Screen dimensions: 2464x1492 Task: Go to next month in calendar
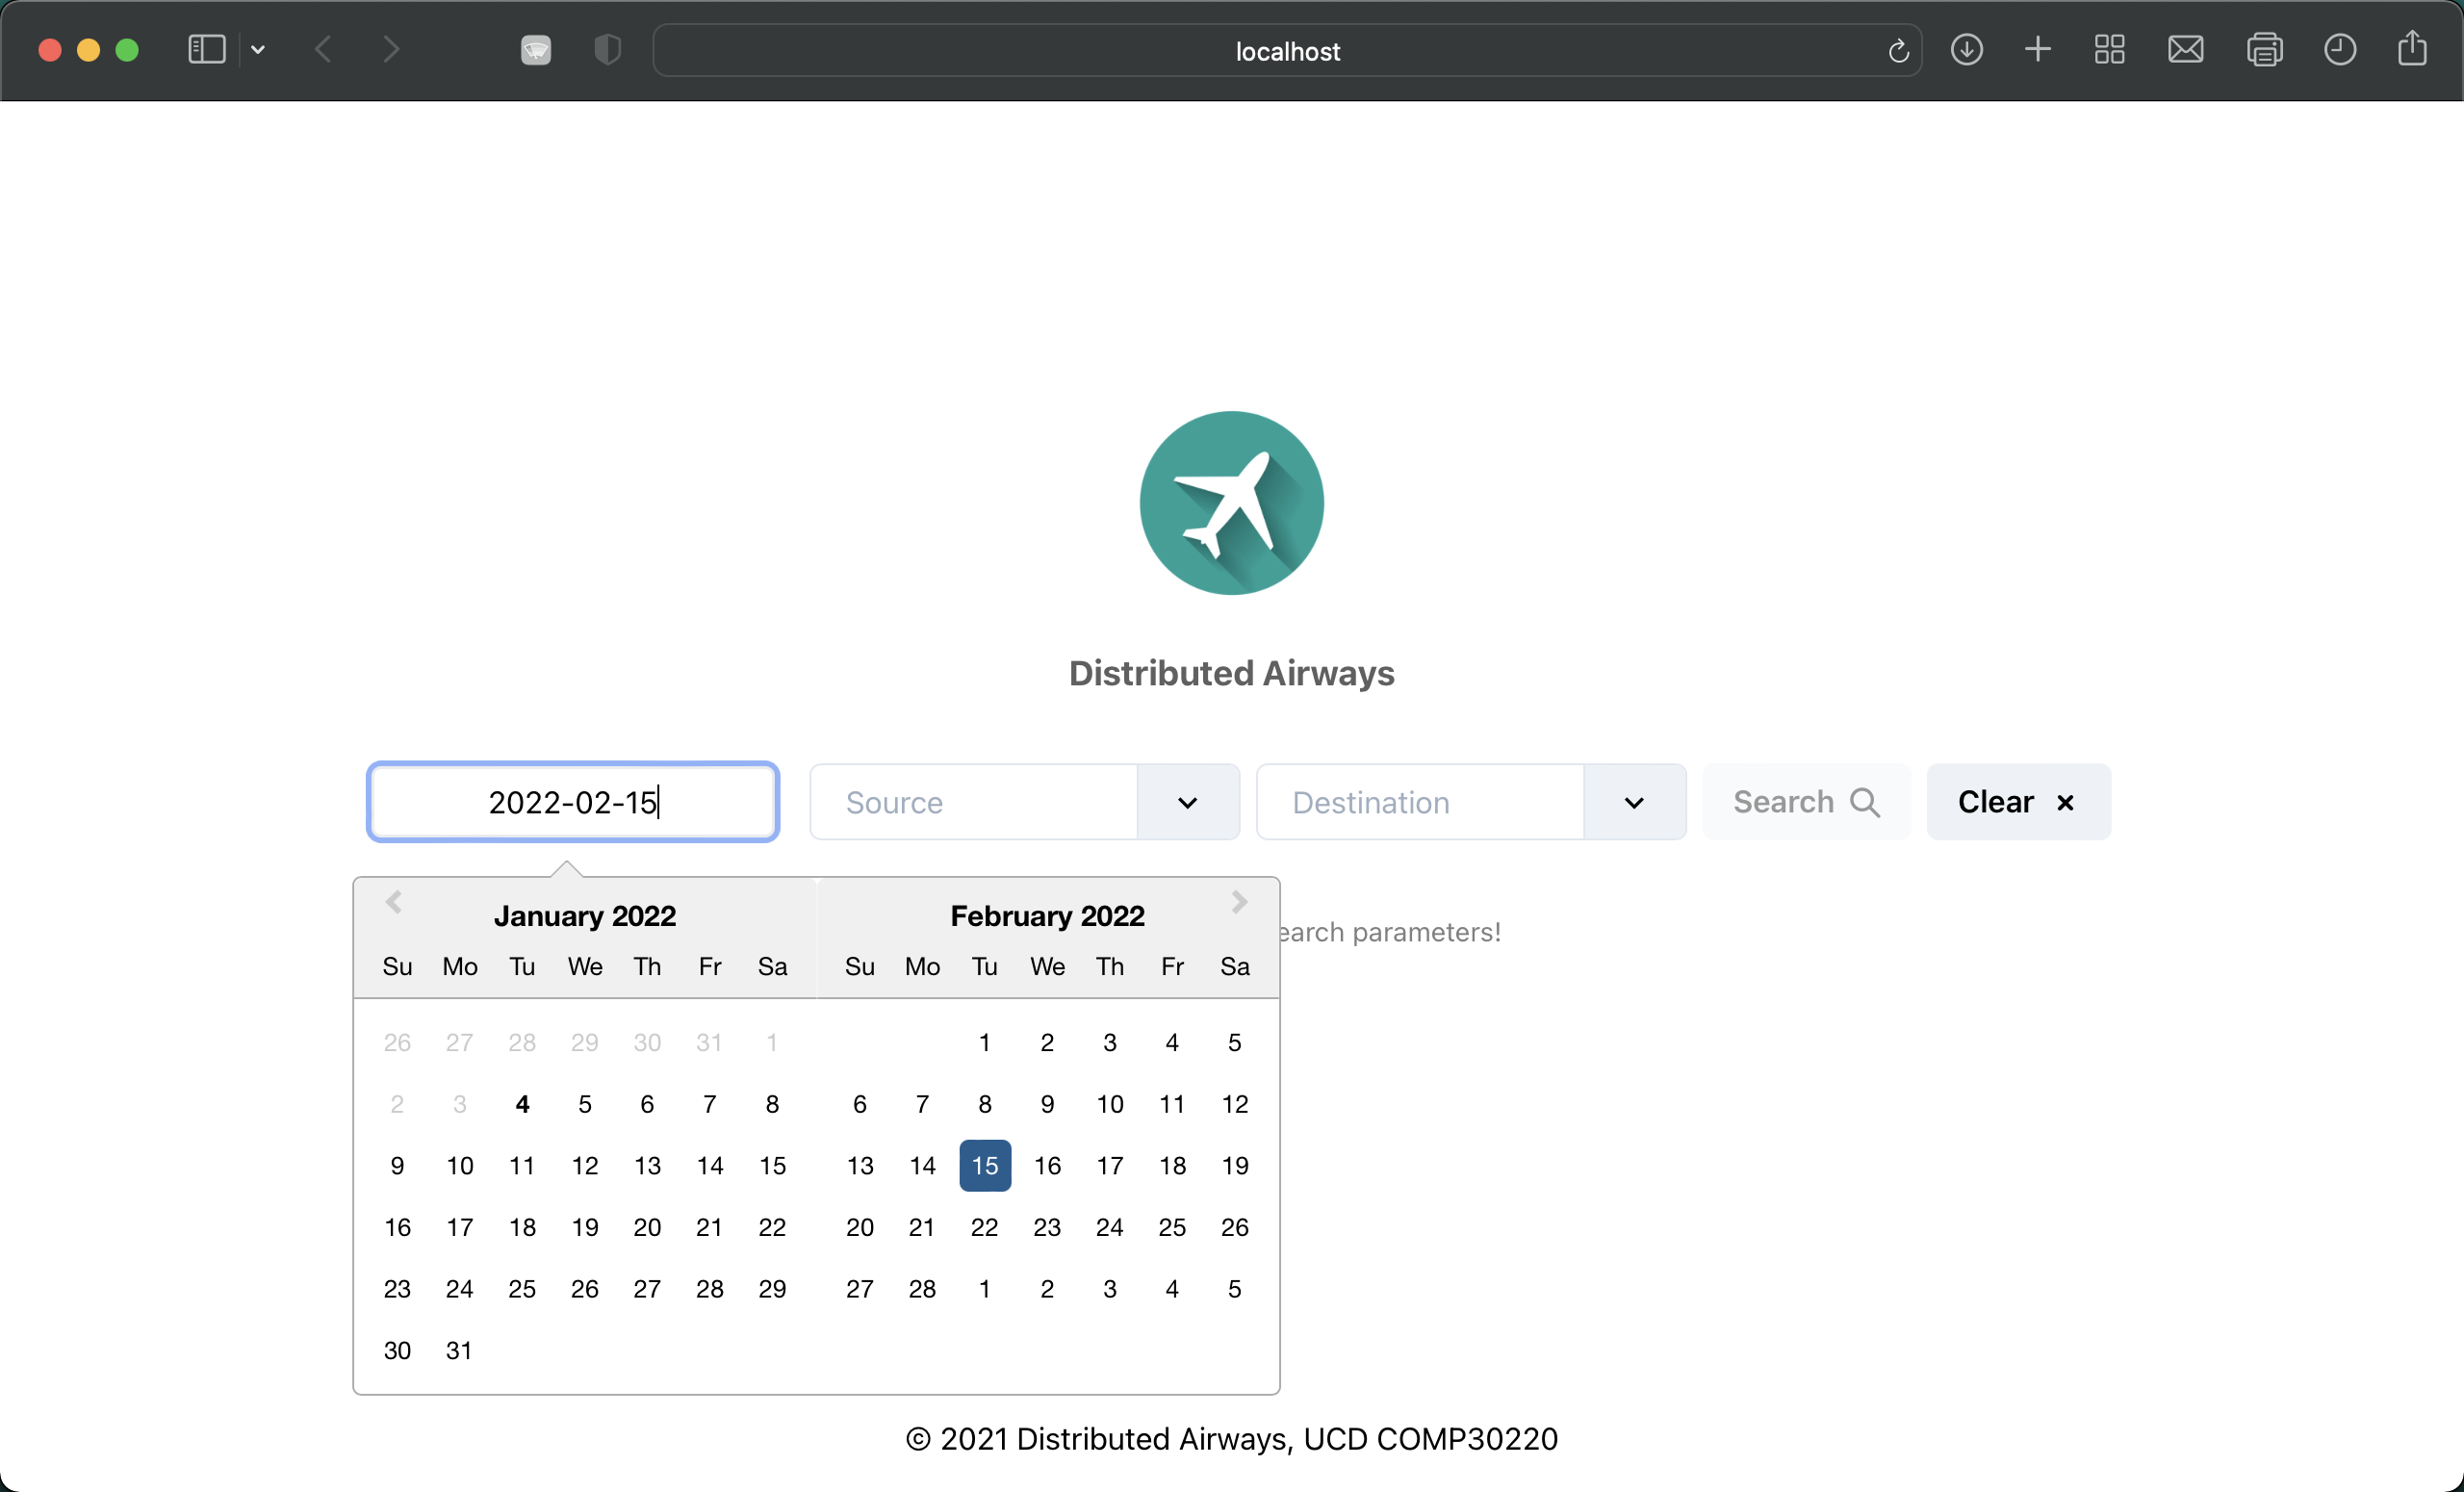[x=1239, y=902]
